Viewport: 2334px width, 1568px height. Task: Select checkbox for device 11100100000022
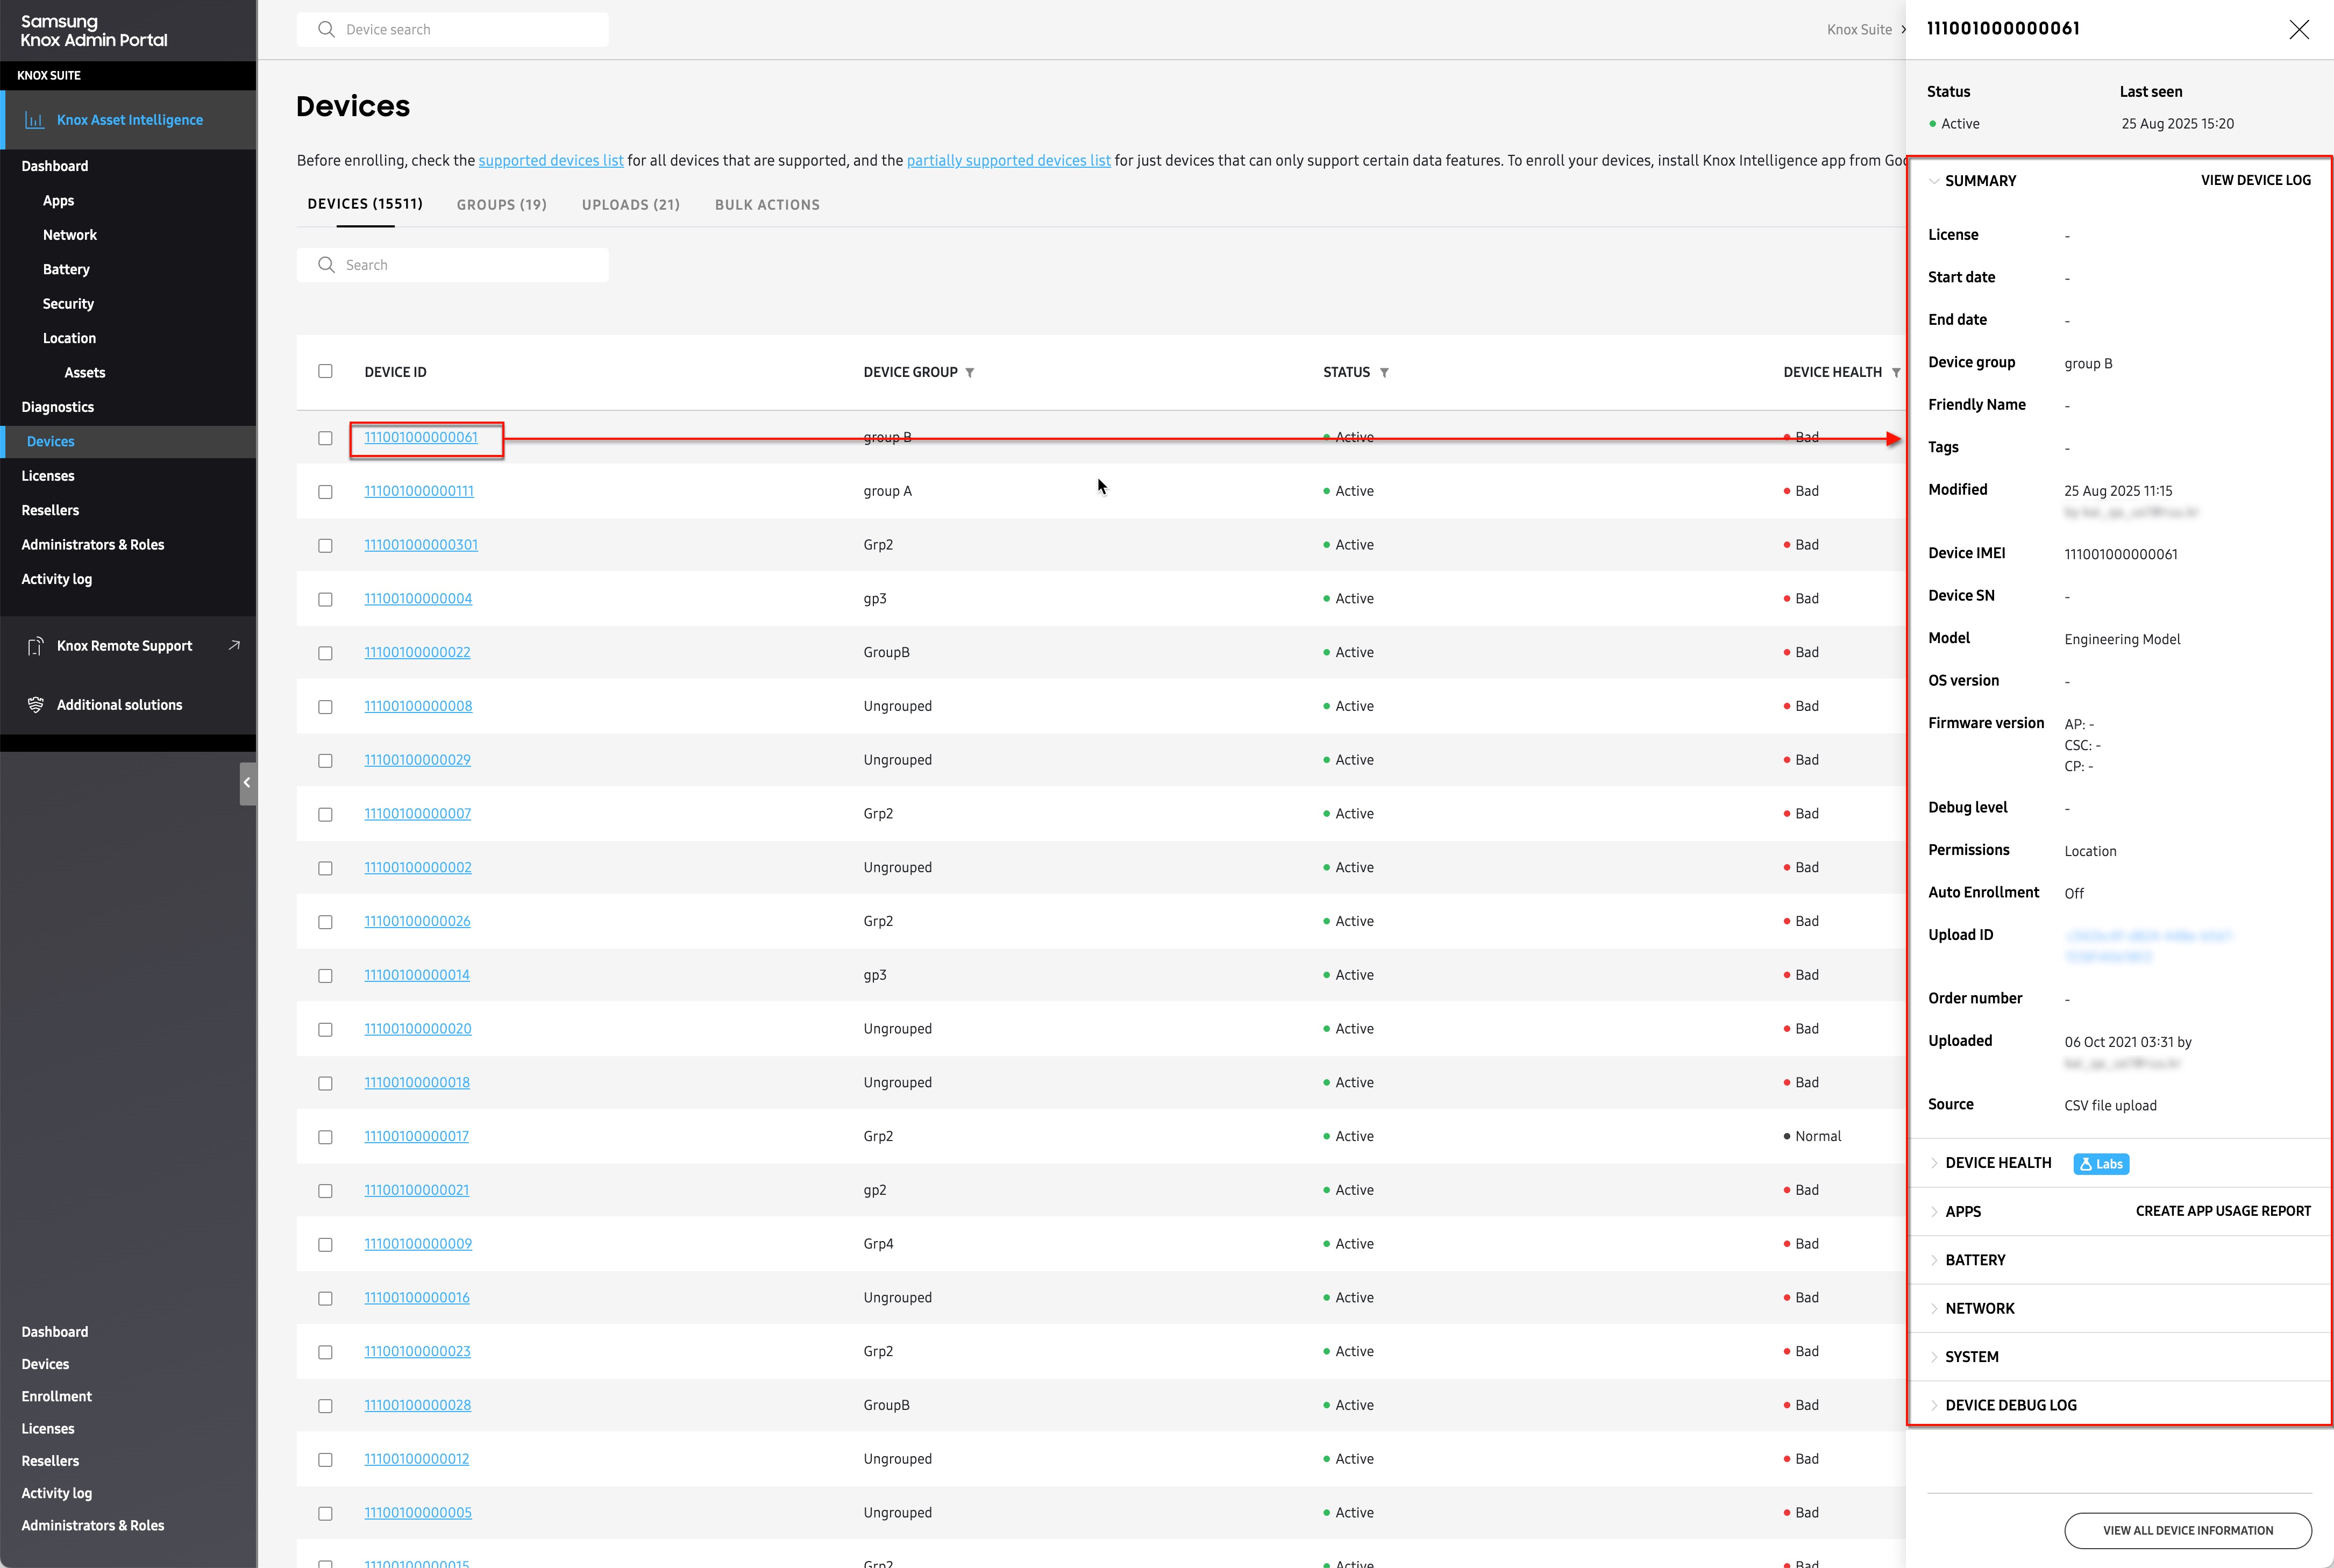[x=325, y=653]
